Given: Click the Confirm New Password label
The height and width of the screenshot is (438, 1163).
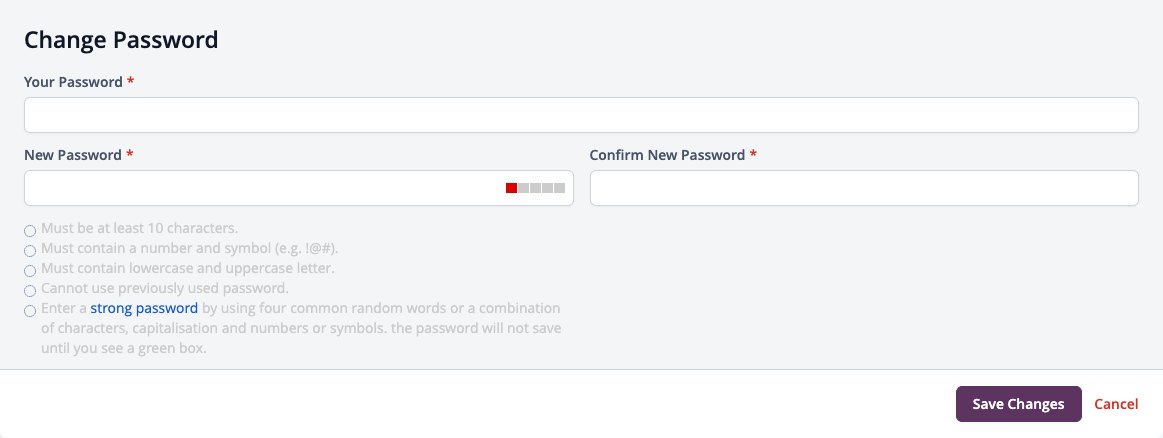Looking at the screenshot, I should (x=667, y=156).
